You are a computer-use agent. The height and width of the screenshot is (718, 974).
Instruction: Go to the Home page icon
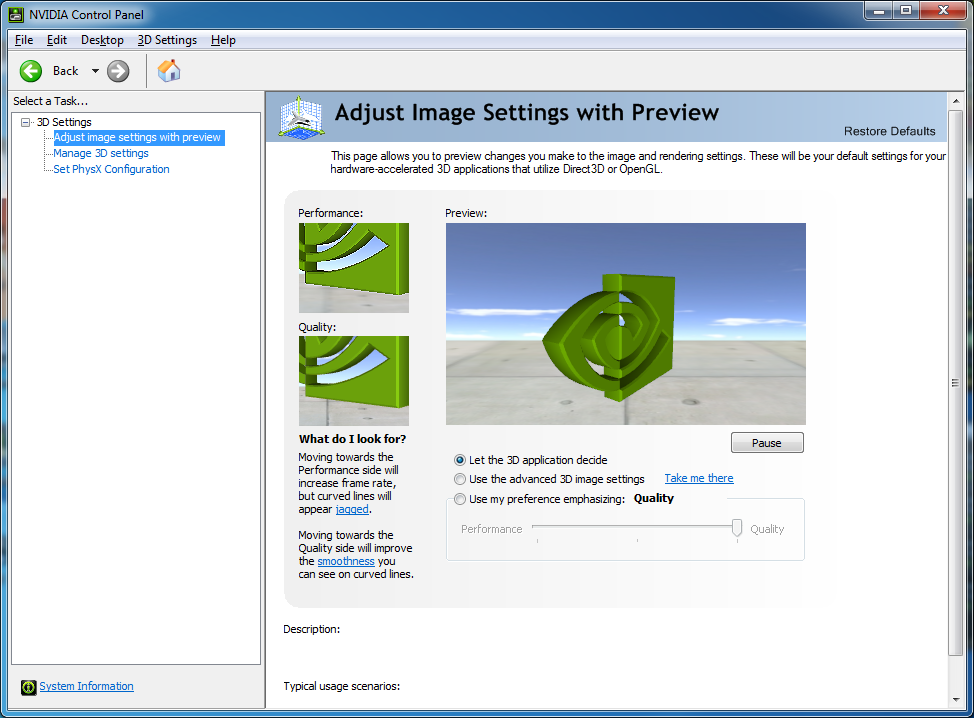point(169,71)
